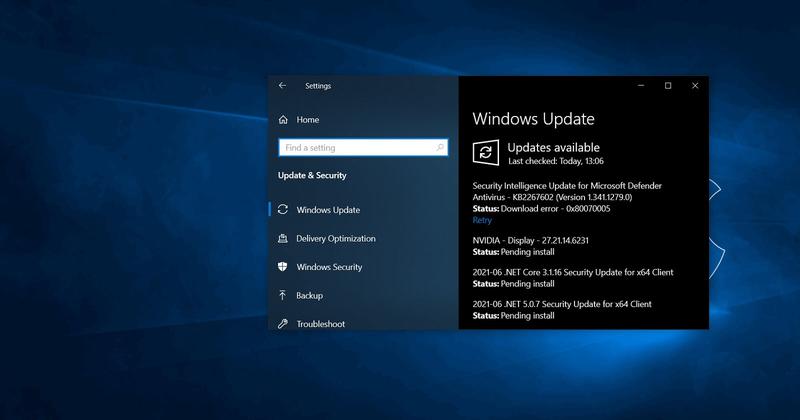
Task: Click the search magnifier icon
Action: coord(439,147)
